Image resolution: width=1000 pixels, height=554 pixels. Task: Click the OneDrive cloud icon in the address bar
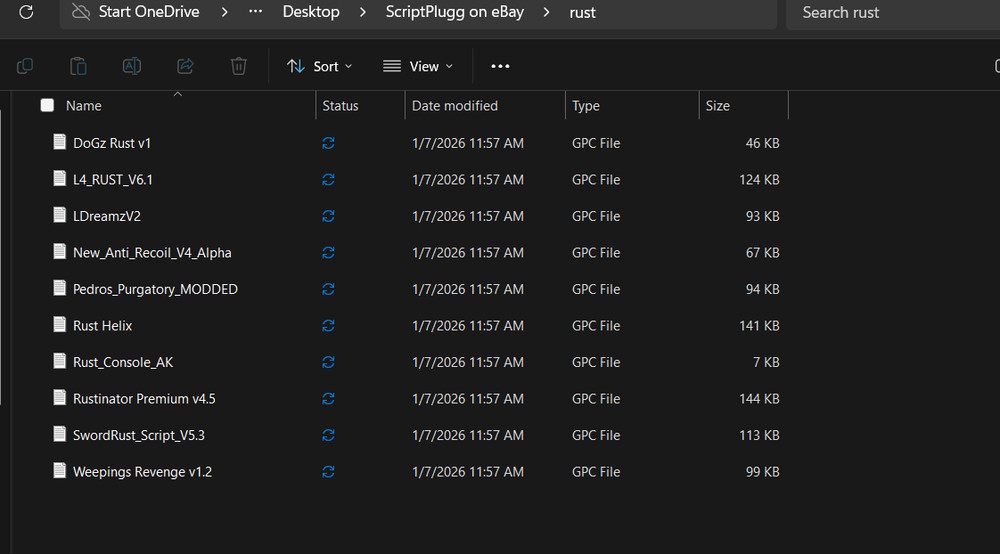(x=80, y=13)
